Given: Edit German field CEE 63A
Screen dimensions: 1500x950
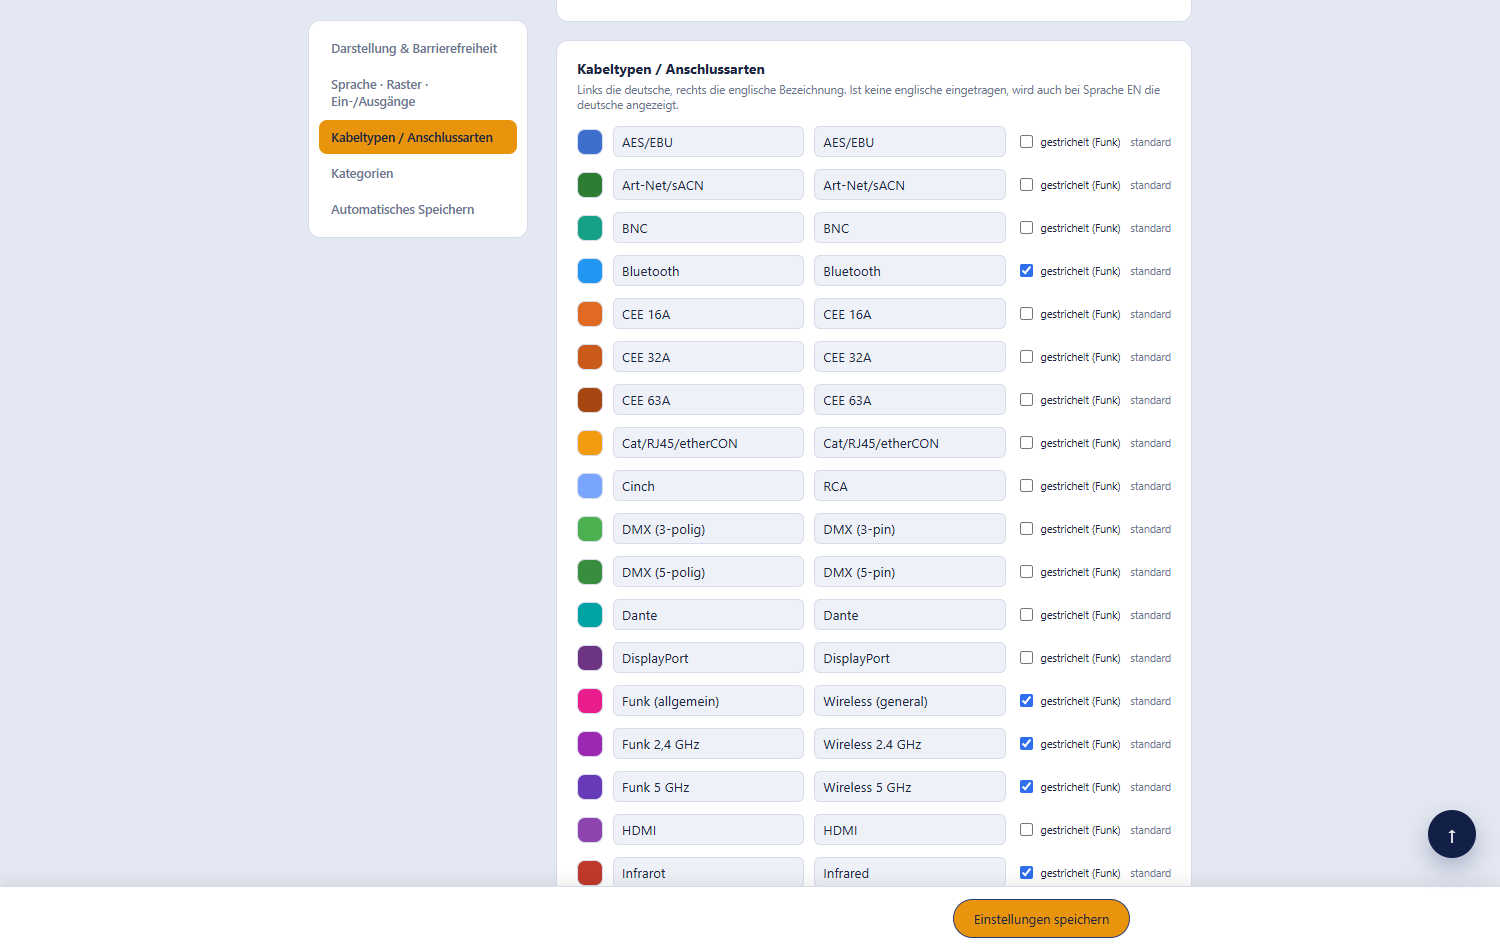Looking at the screenshot, I should (708, 400).
